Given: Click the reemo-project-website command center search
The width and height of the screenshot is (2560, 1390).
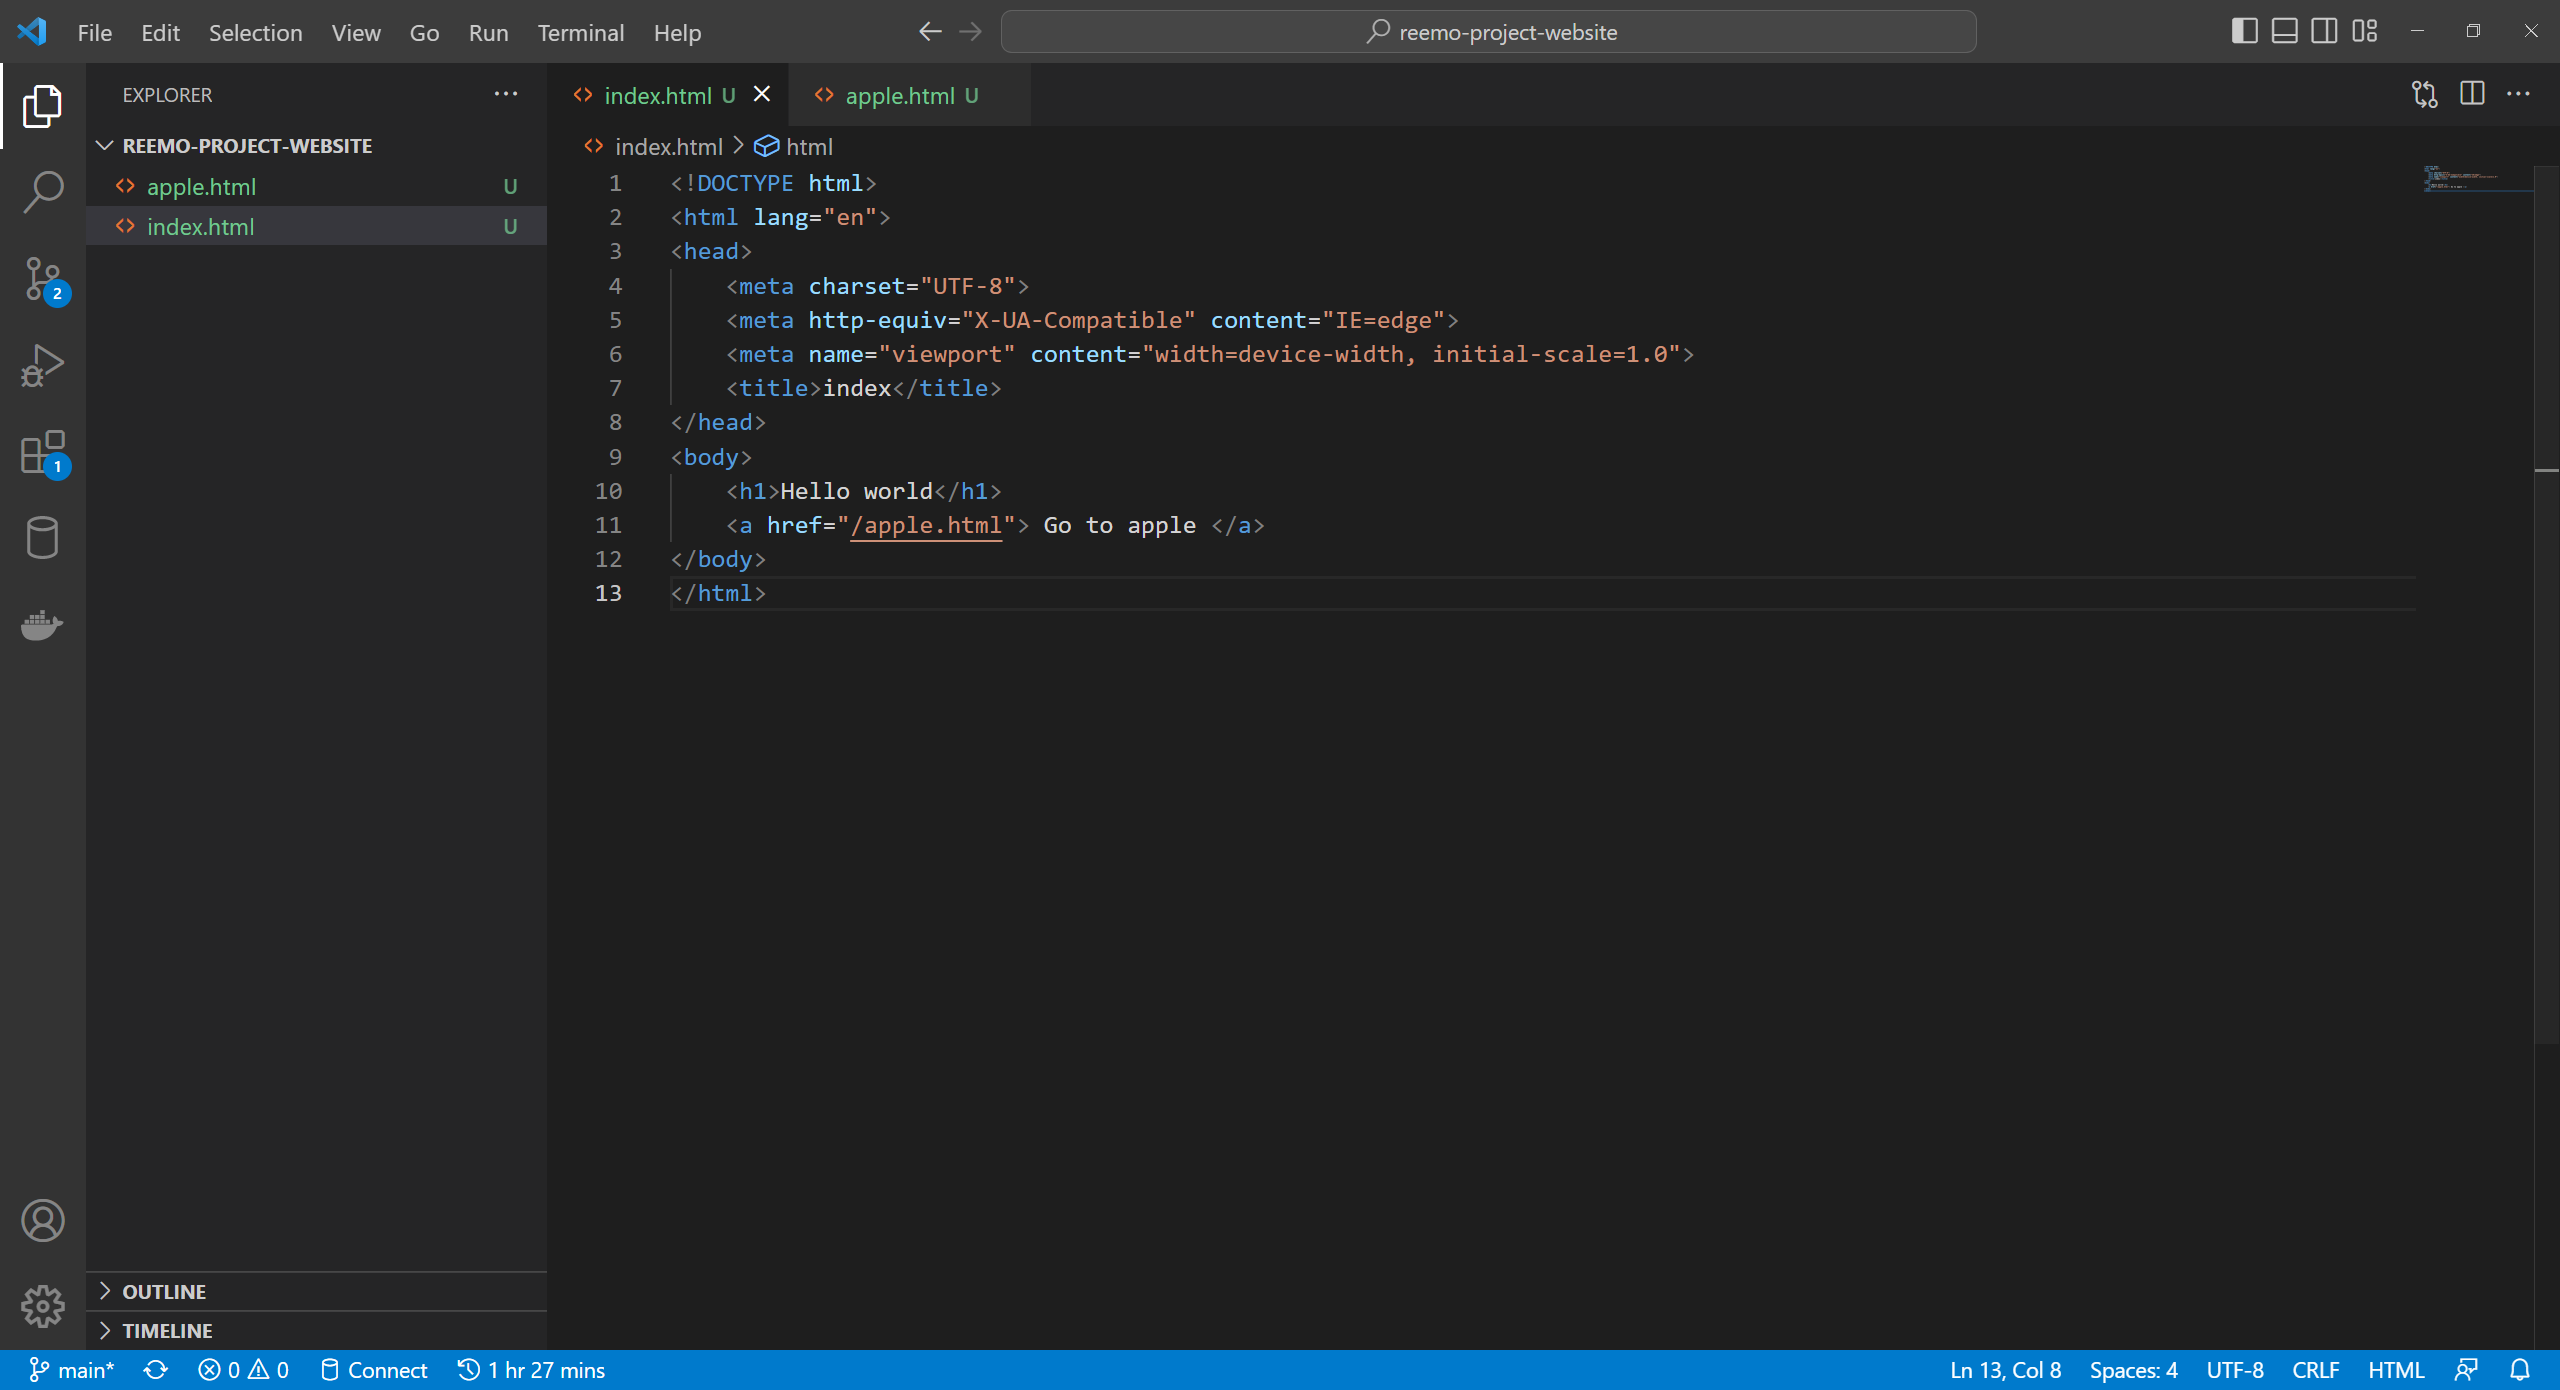Looking at the screenshot, I should (1488, 32).
